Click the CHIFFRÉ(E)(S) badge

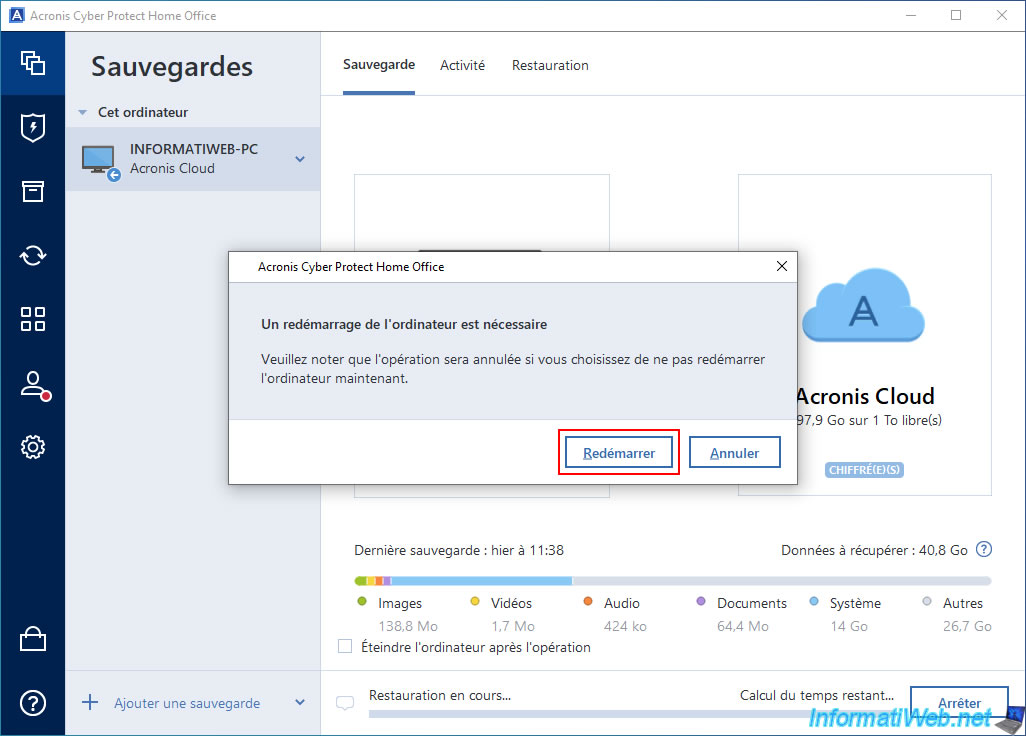[864, 470]
